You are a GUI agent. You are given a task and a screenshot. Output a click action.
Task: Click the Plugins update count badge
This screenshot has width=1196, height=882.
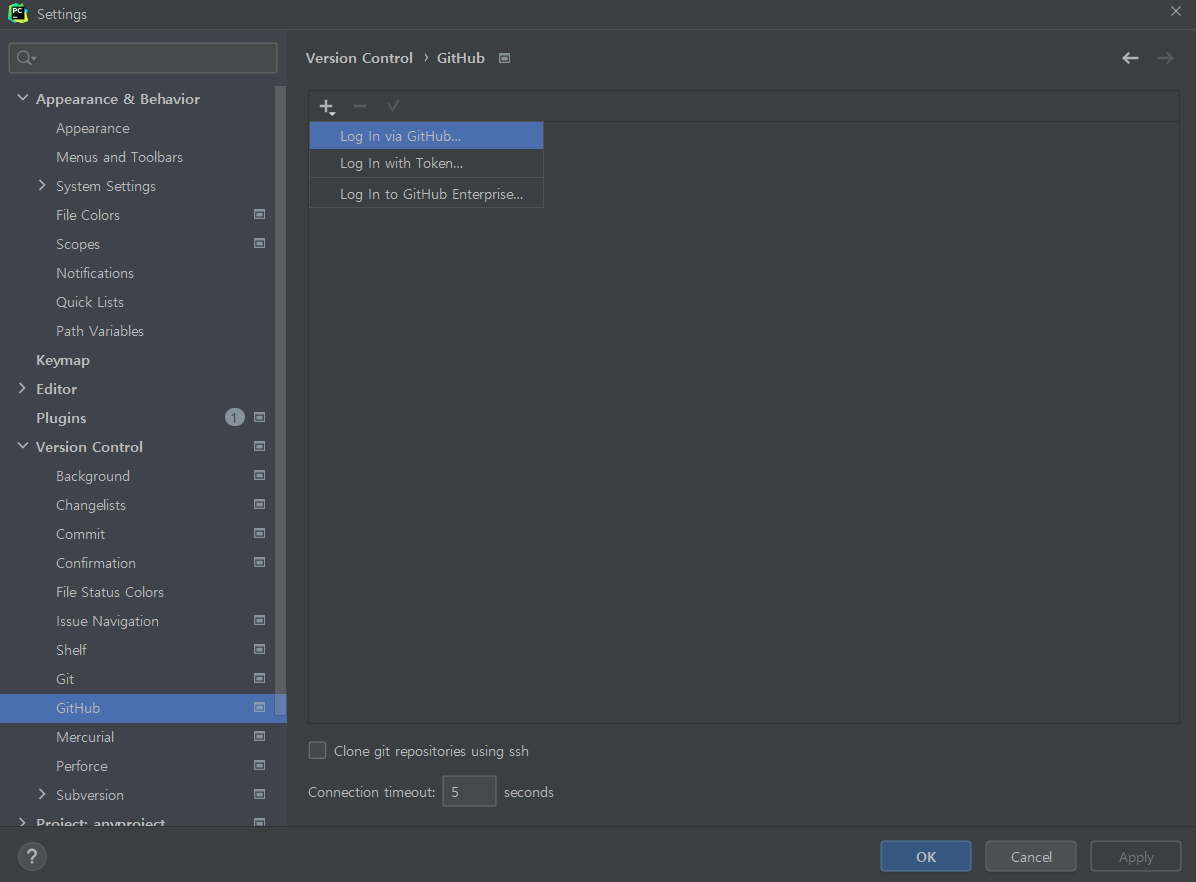[x=234, y=417]
